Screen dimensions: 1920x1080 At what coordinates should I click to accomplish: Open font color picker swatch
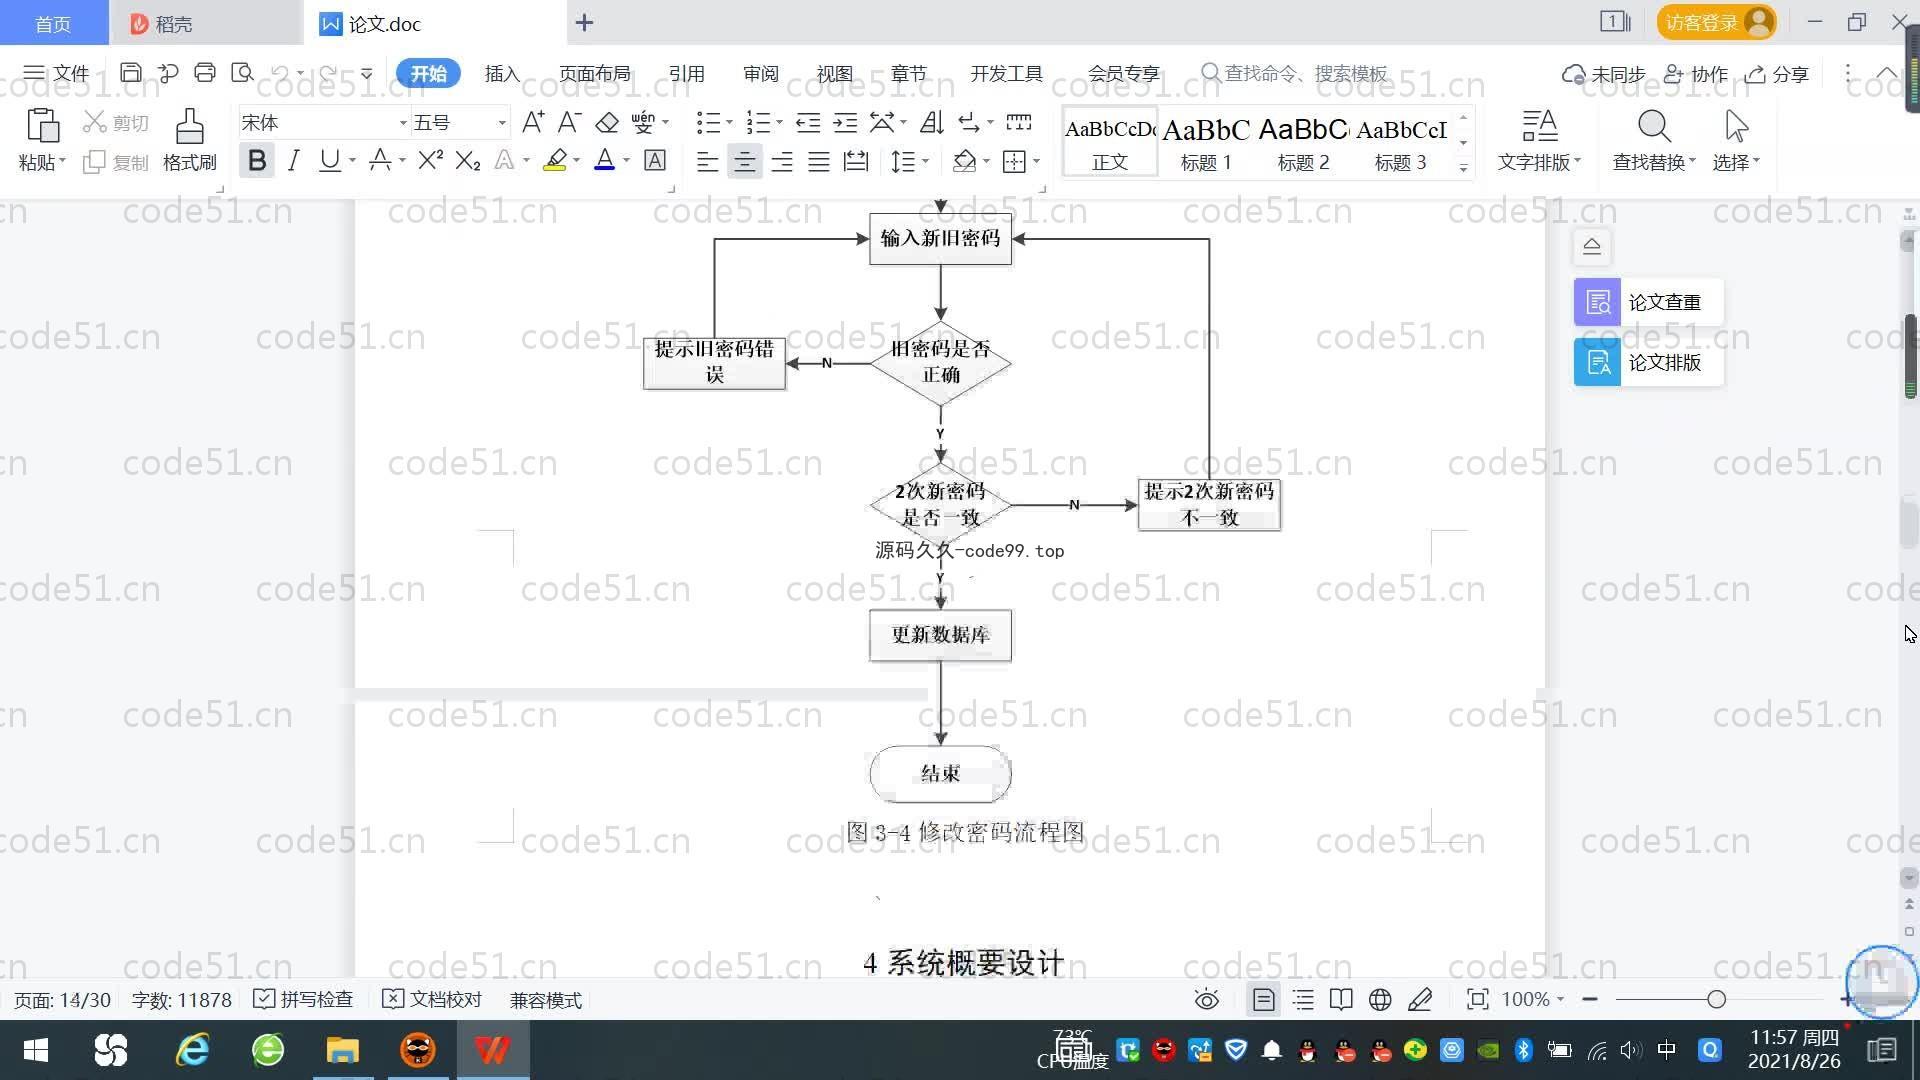tap(604, 160)
